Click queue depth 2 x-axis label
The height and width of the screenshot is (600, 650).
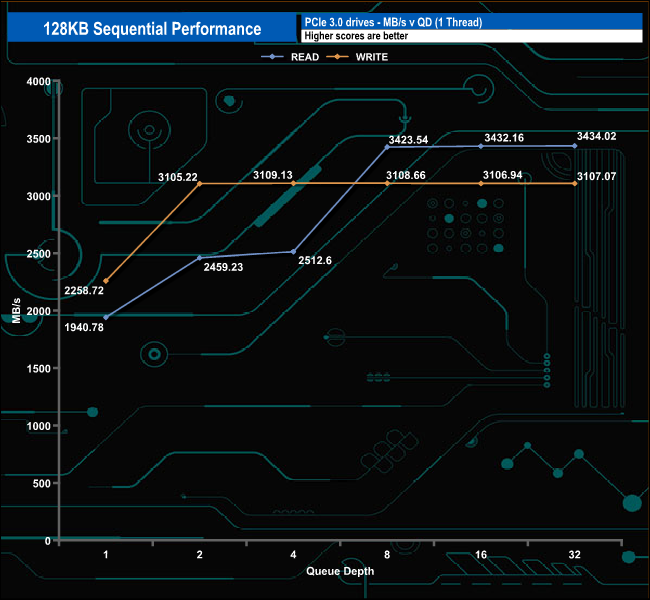click(x=199, y=555)
